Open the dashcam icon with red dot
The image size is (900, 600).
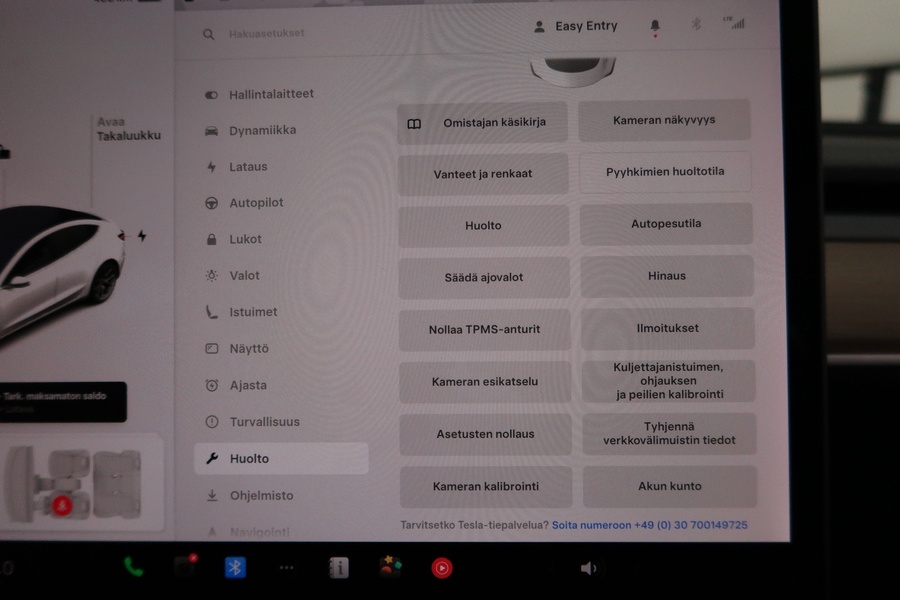coord(184,567)
